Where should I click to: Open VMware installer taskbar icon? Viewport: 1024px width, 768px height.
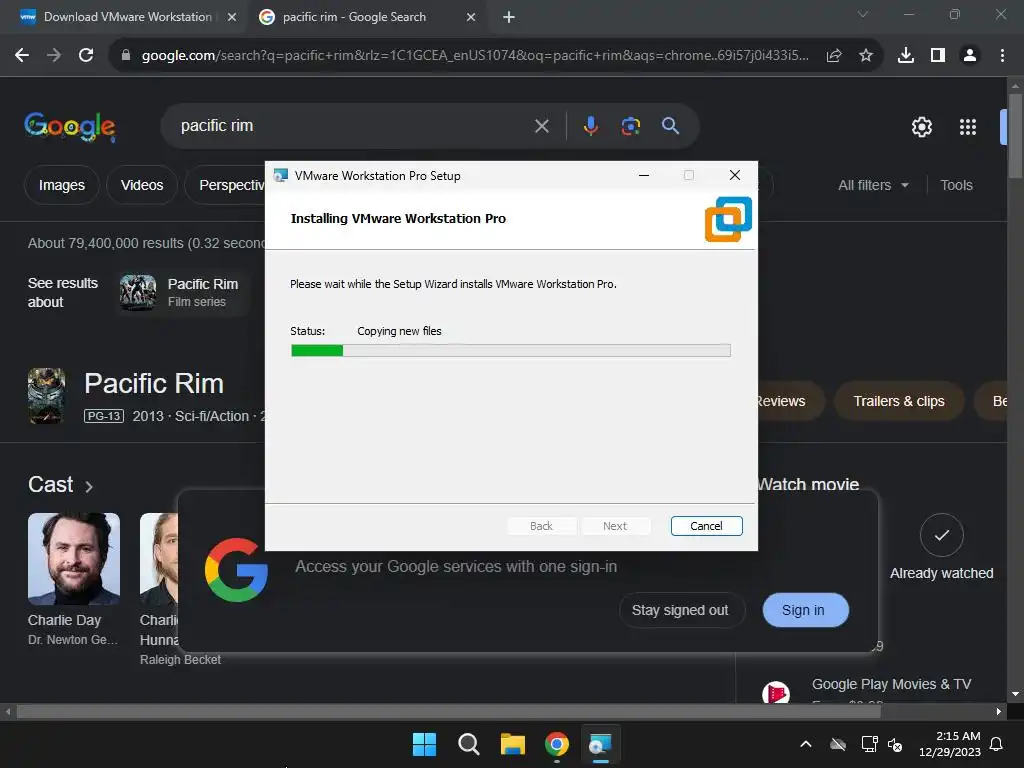600,744
